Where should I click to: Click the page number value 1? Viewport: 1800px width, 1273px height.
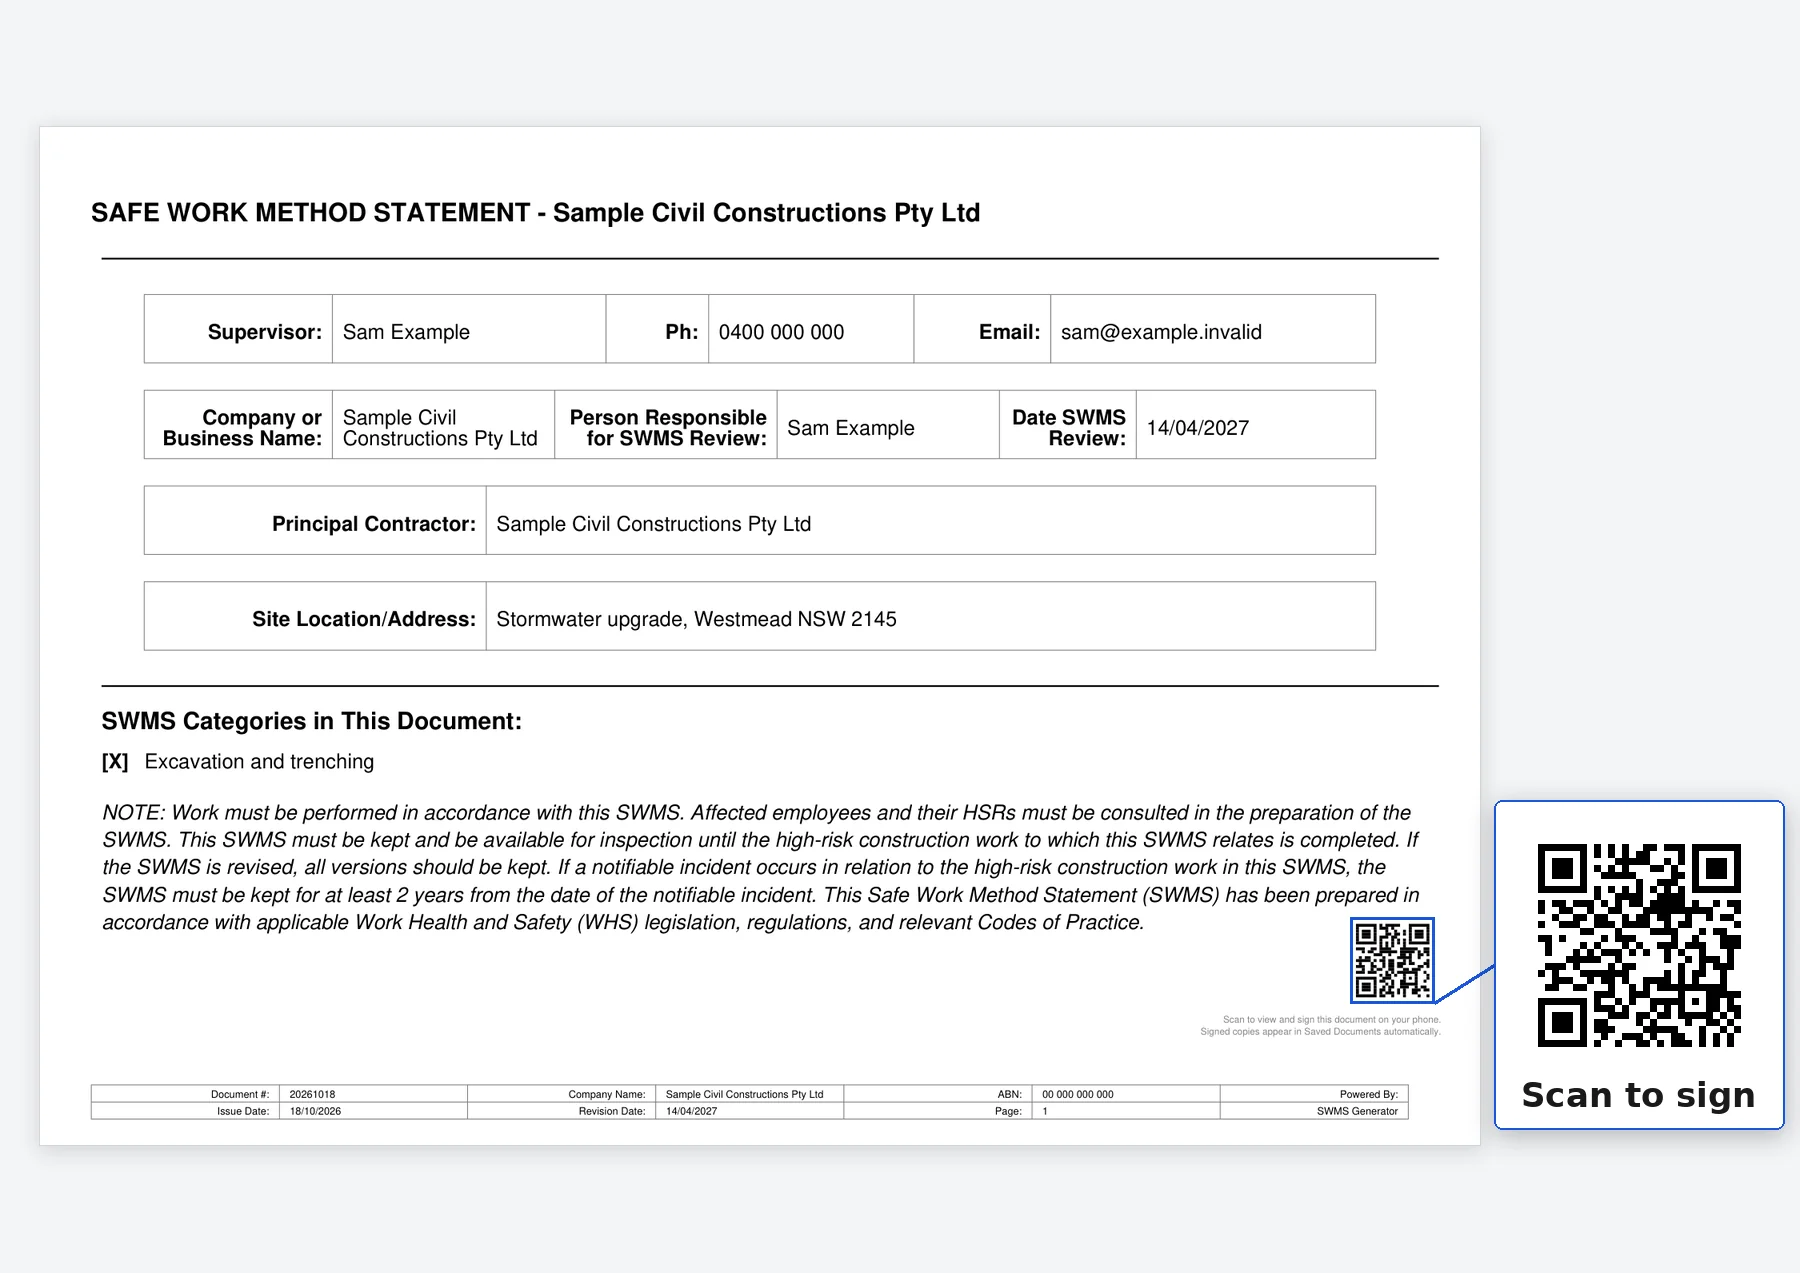pos(1045,1111)
